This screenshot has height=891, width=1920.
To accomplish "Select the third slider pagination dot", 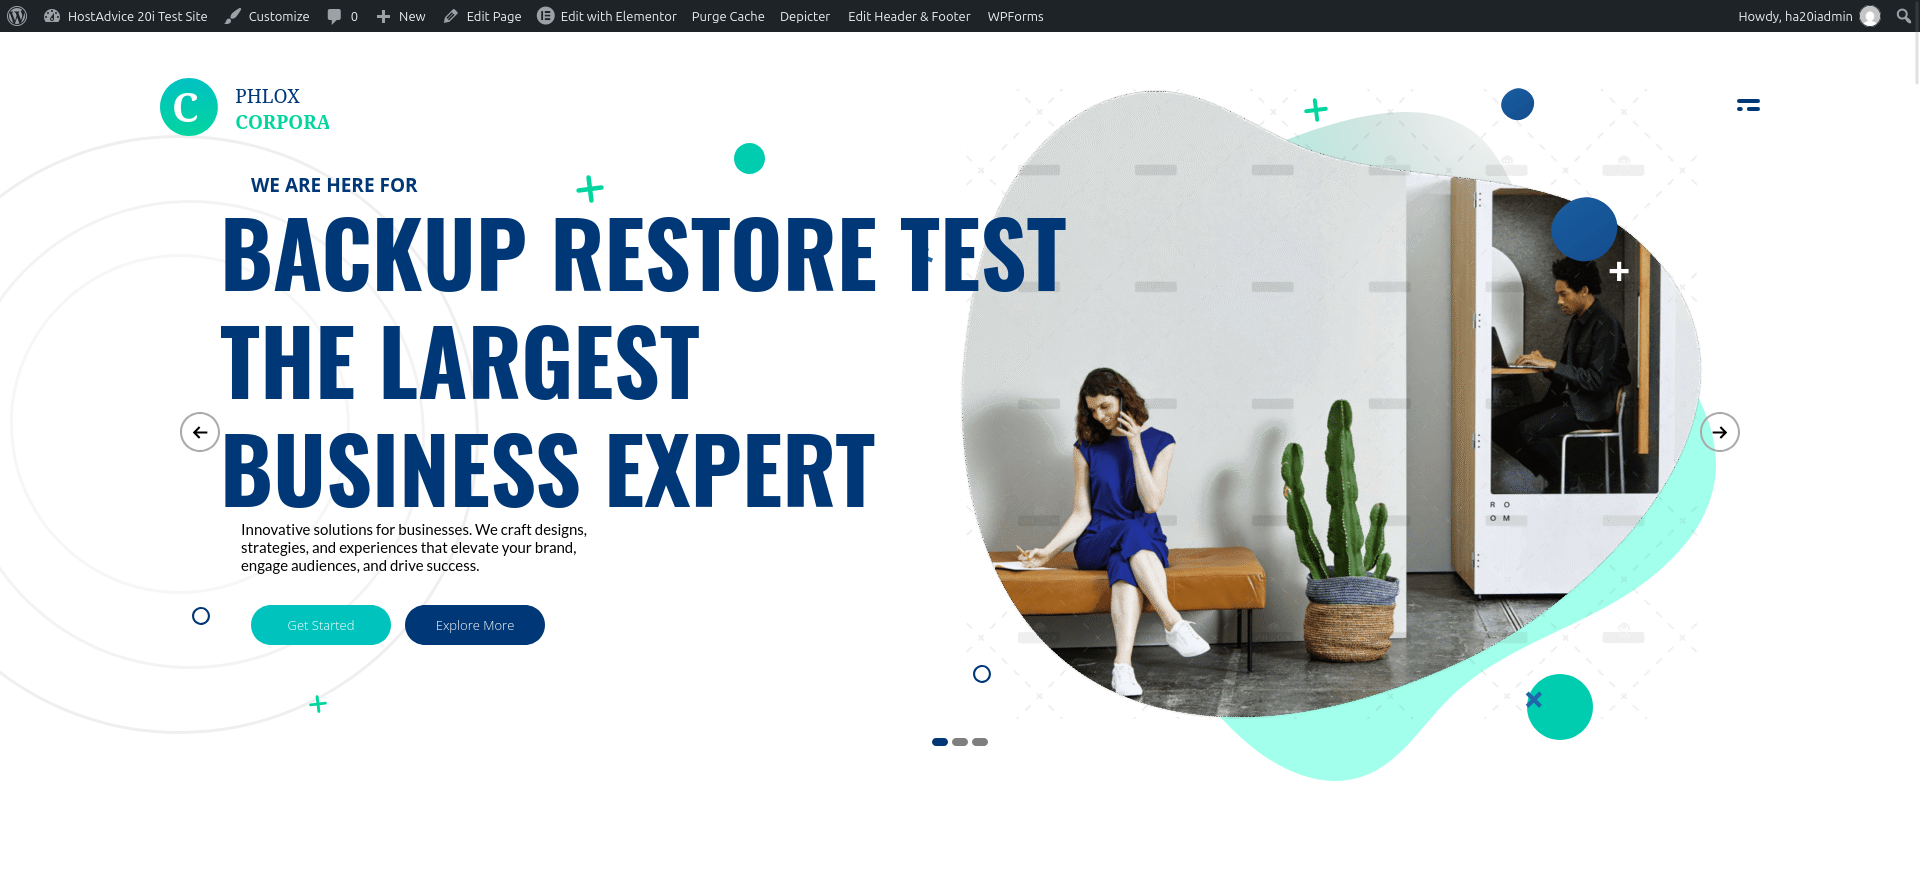I will point(980,742).
